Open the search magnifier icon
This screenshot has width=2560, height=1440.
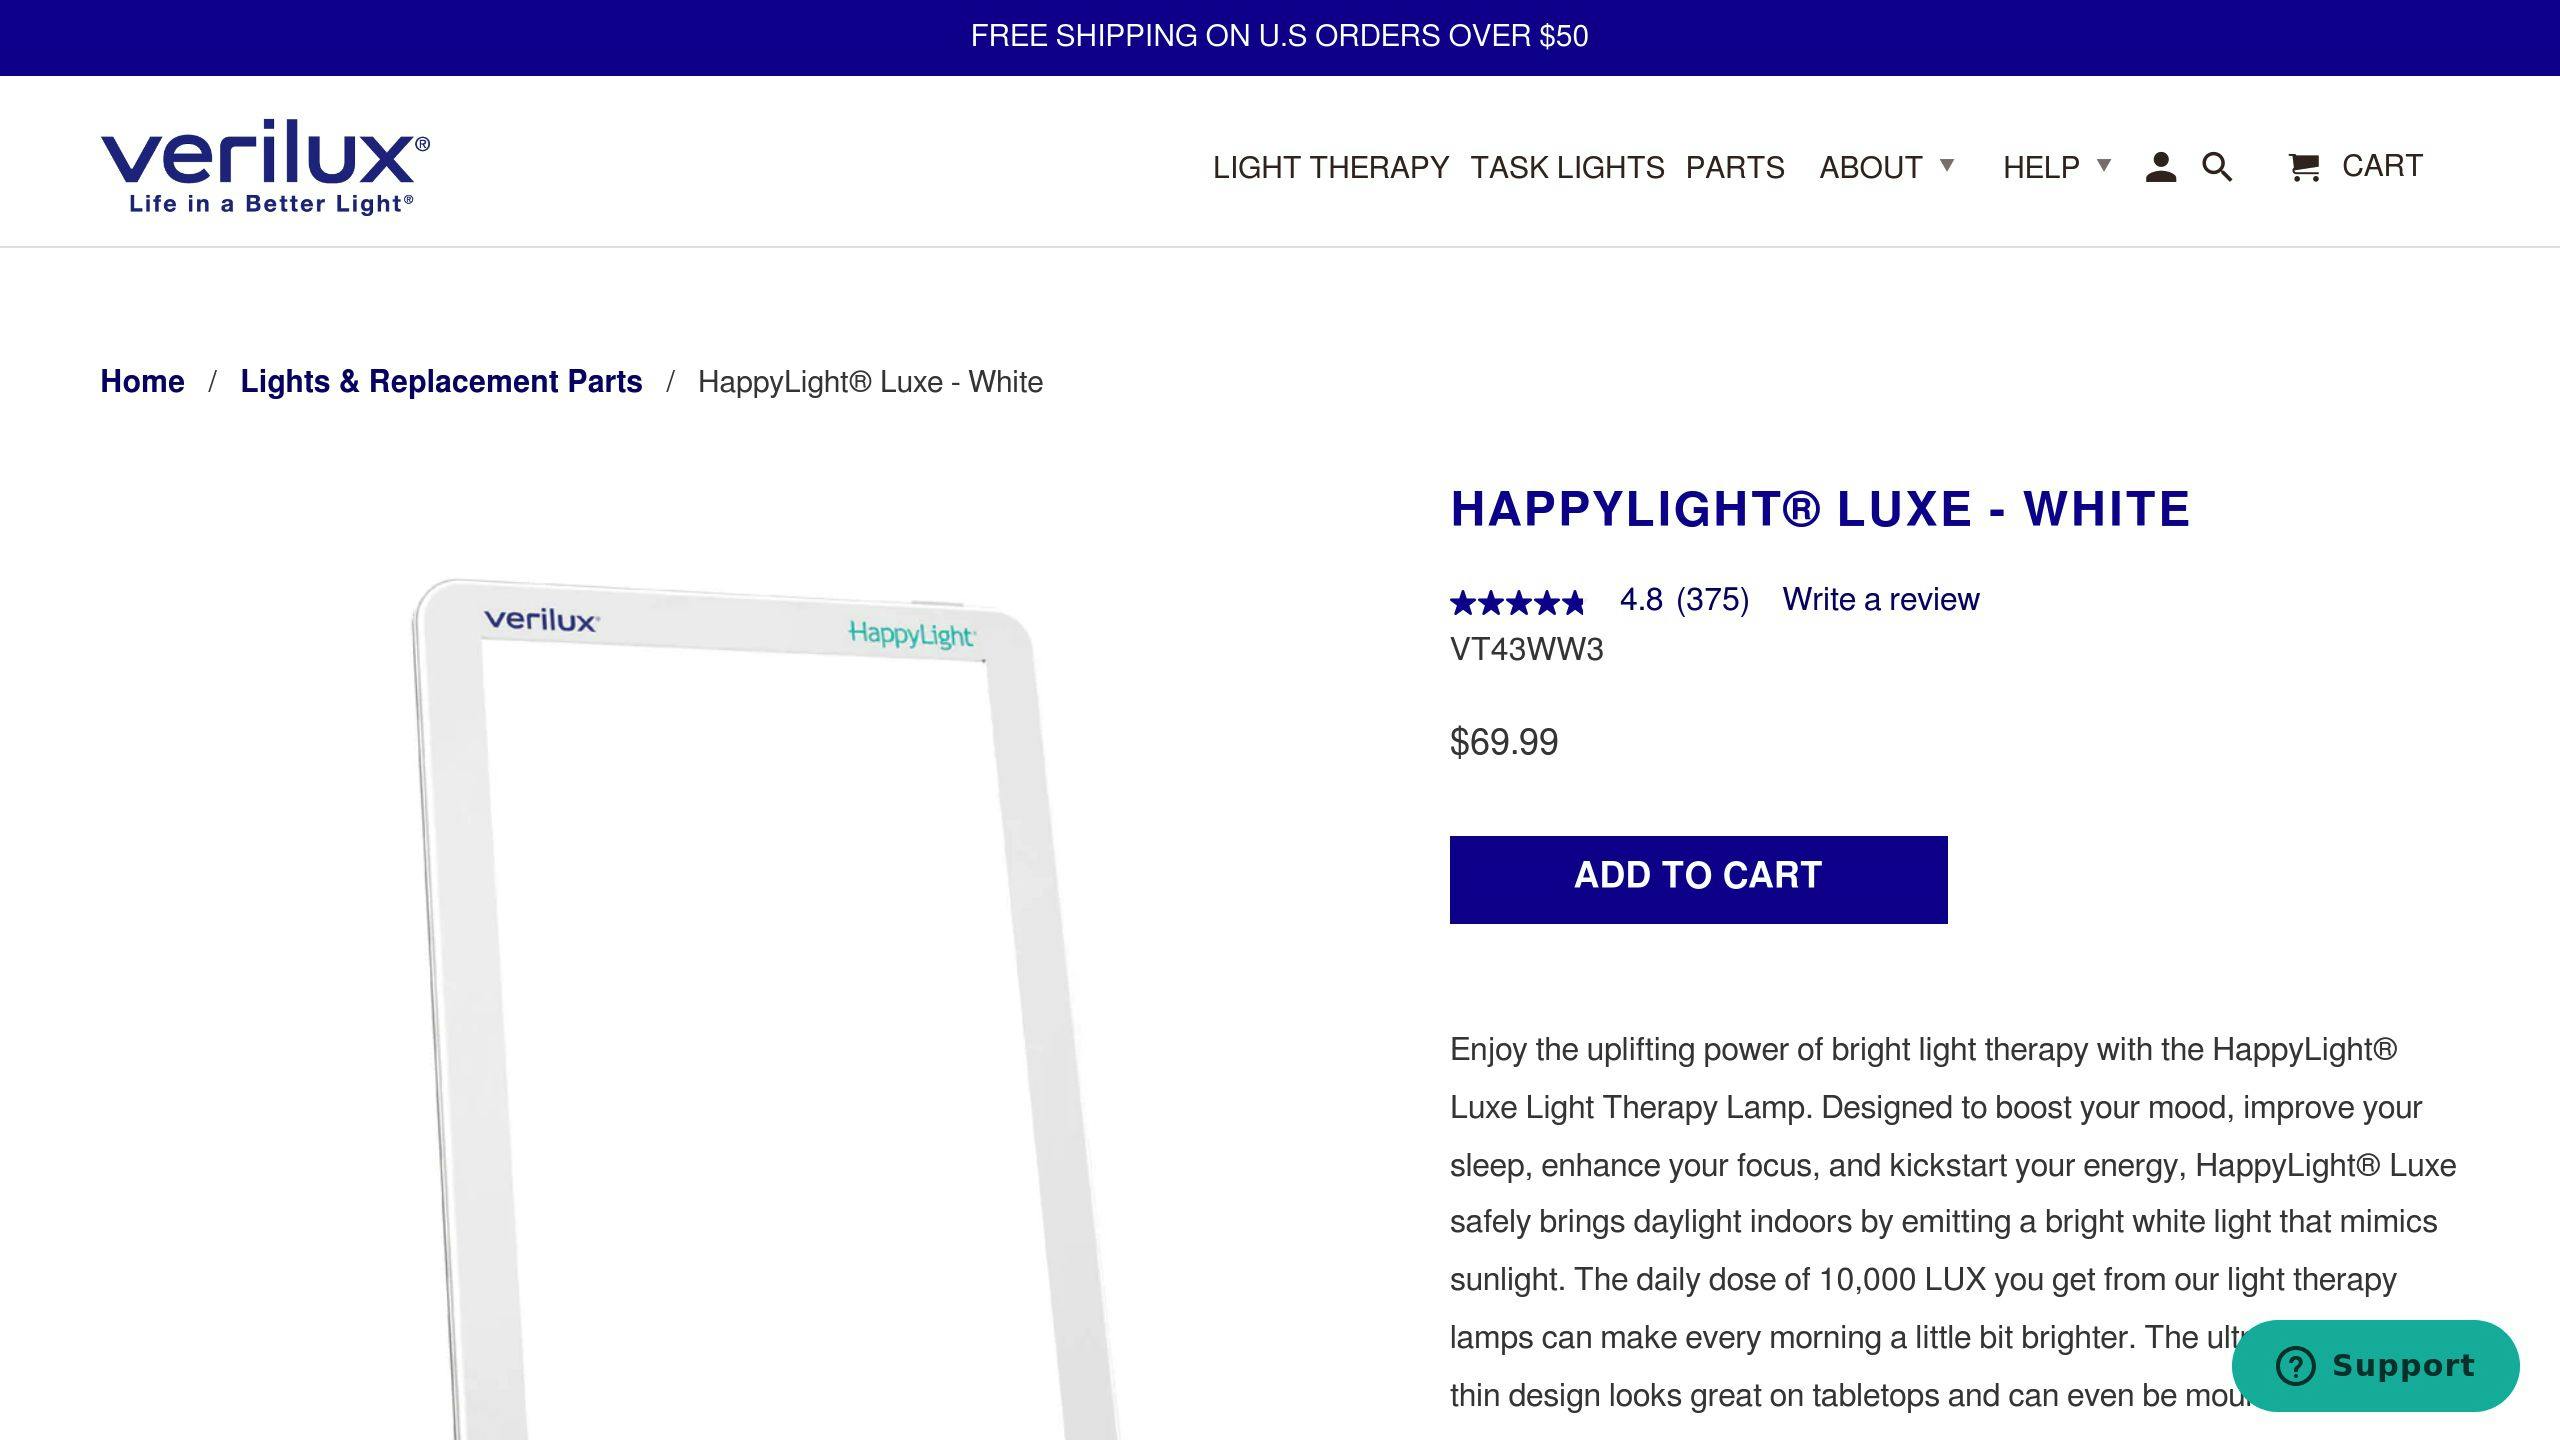tap(2217, 167)
